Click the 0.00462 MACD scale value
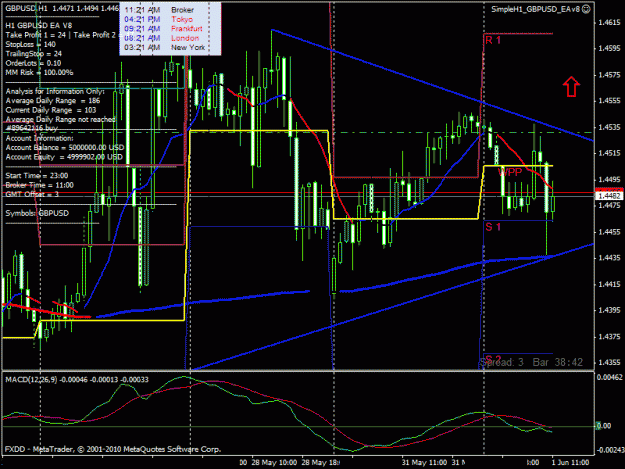Viewport: 625px width, 469px height. click(x=609, y=377)
